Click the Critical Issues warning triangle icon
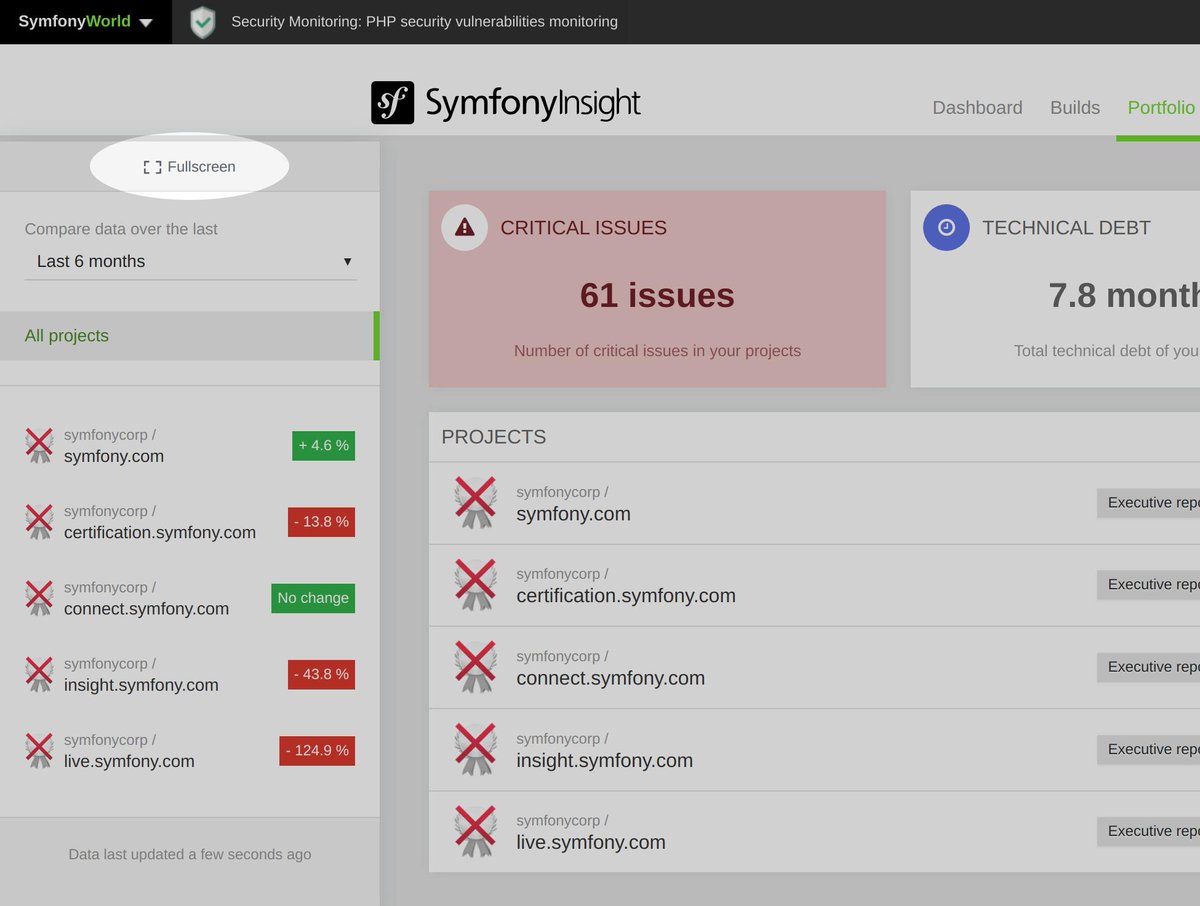This screenshot has width=1200, height=906. tap(464, 227)
